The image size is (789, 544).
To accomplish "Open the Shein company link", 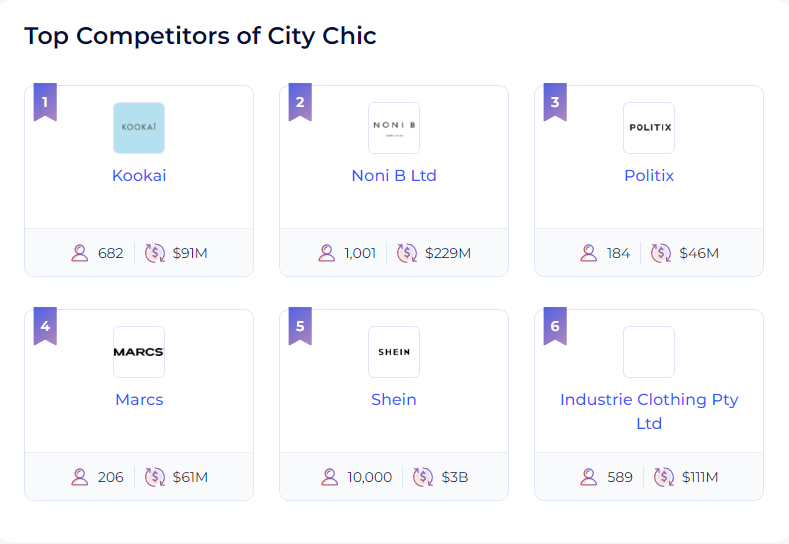I will [394, 399].
